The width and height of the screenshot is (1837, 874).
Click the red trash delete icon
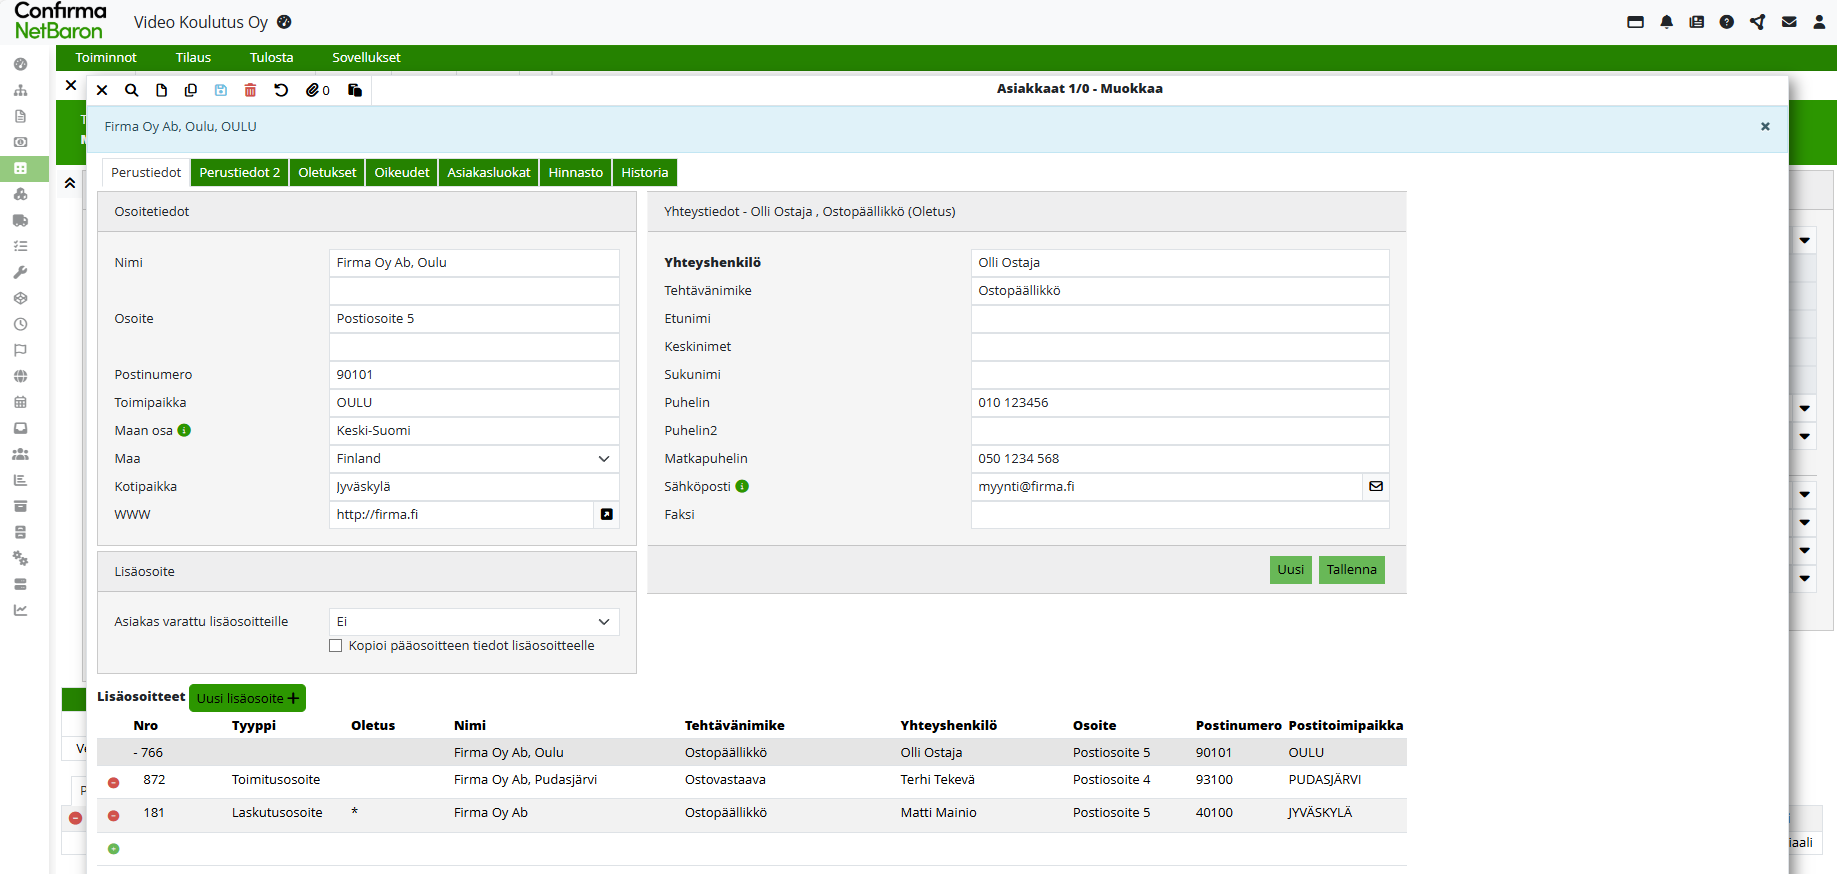click(250, 90)
